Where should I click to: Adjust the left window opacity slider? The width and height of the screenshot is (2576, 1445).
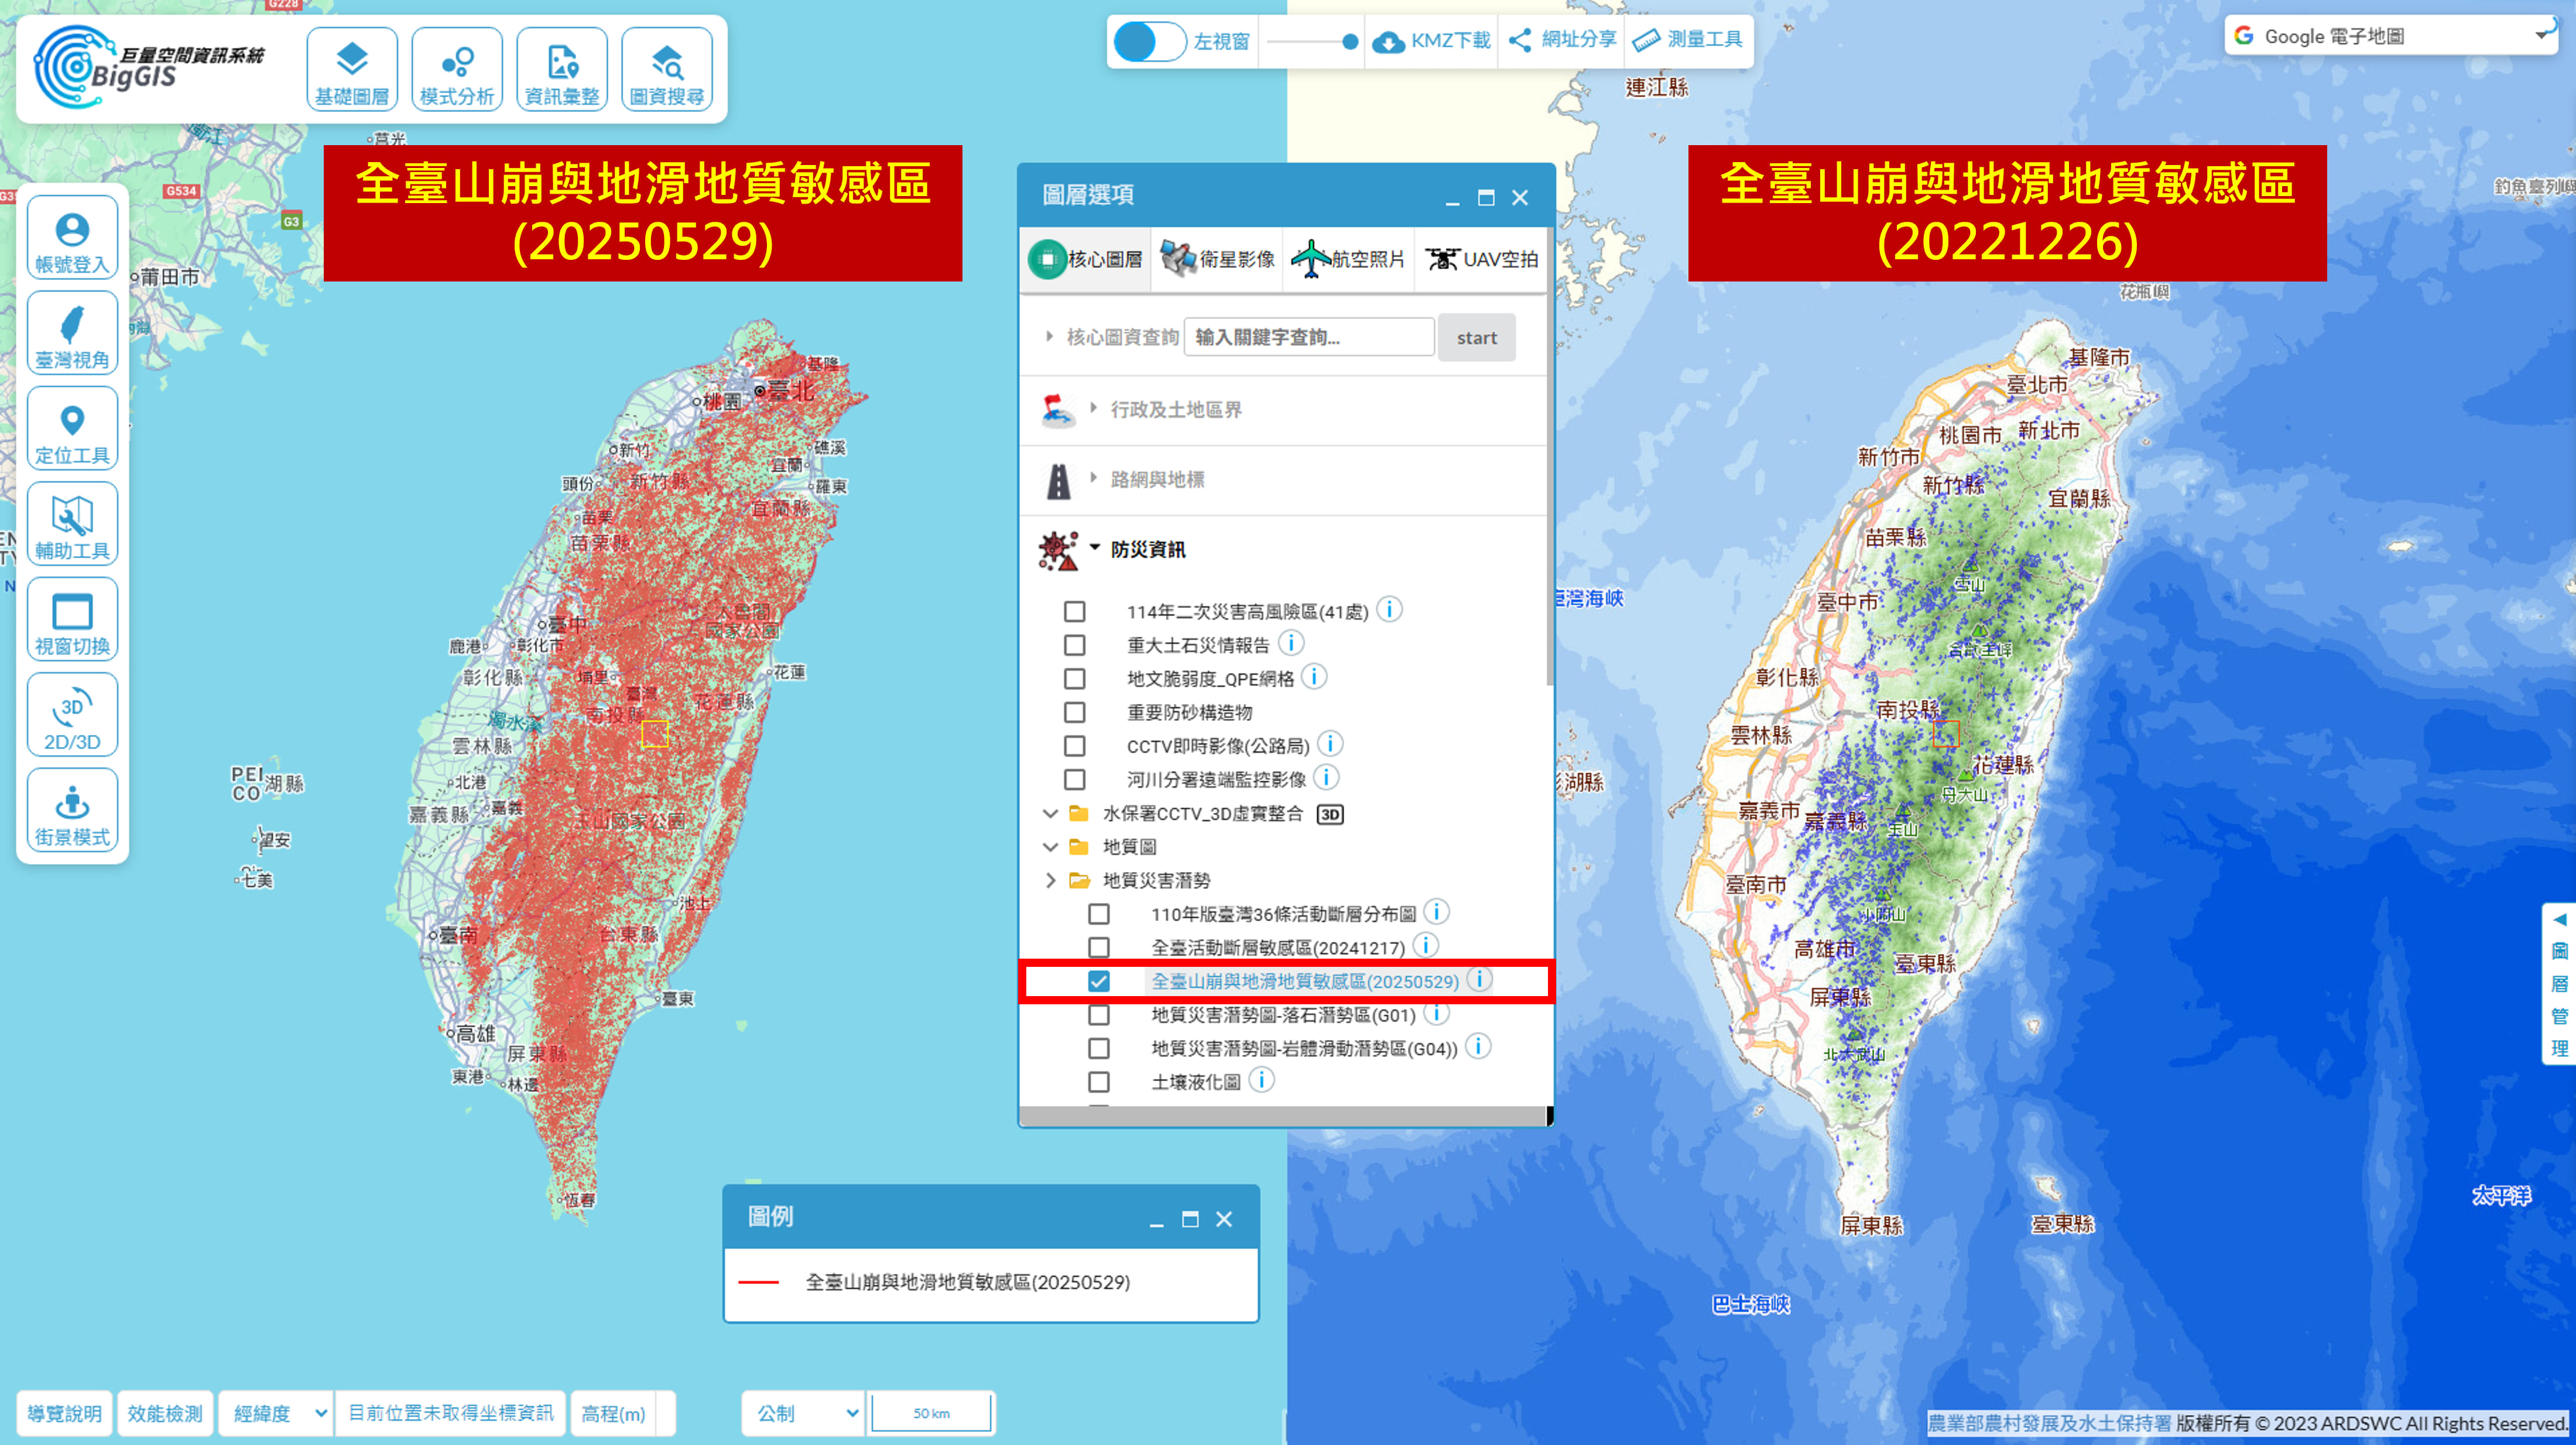(1349, 42)
